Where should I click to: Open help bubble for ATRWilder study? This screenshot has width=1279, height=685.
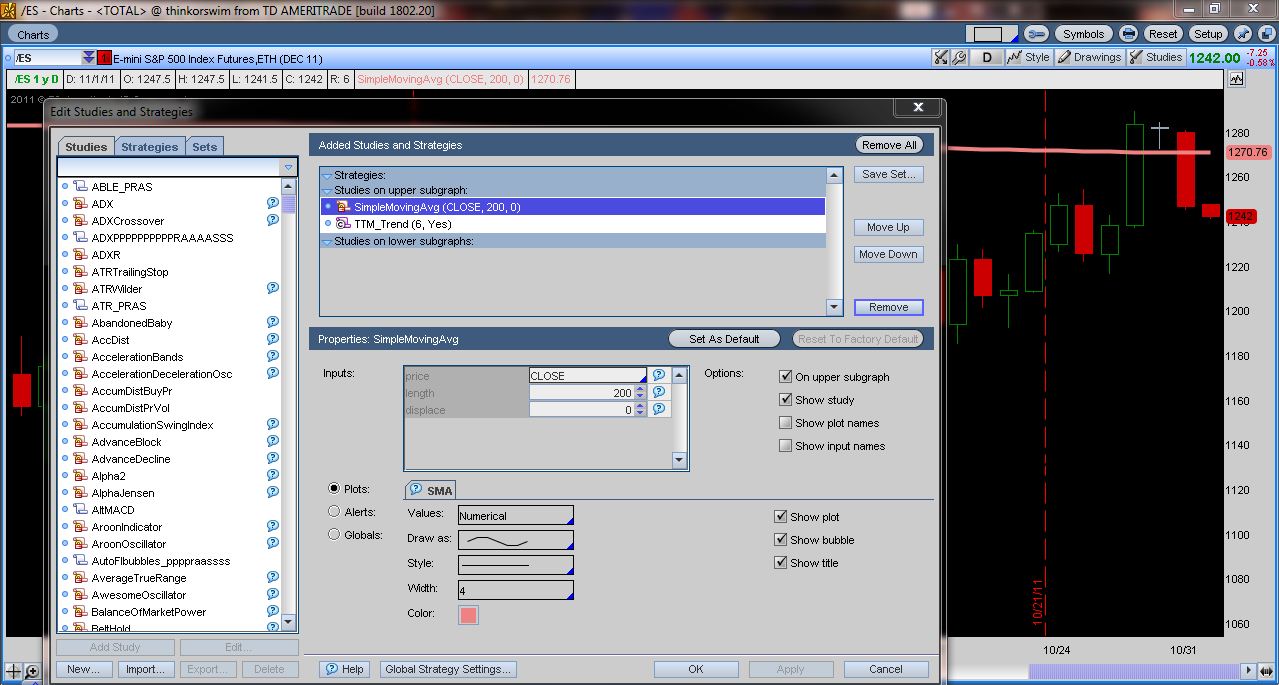tap(272, 288)
